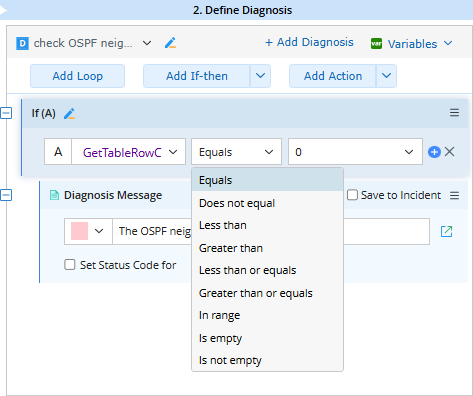Collapse the If (A) block
The width and height of the screenshot is (473, 396).
coord(6,113)
